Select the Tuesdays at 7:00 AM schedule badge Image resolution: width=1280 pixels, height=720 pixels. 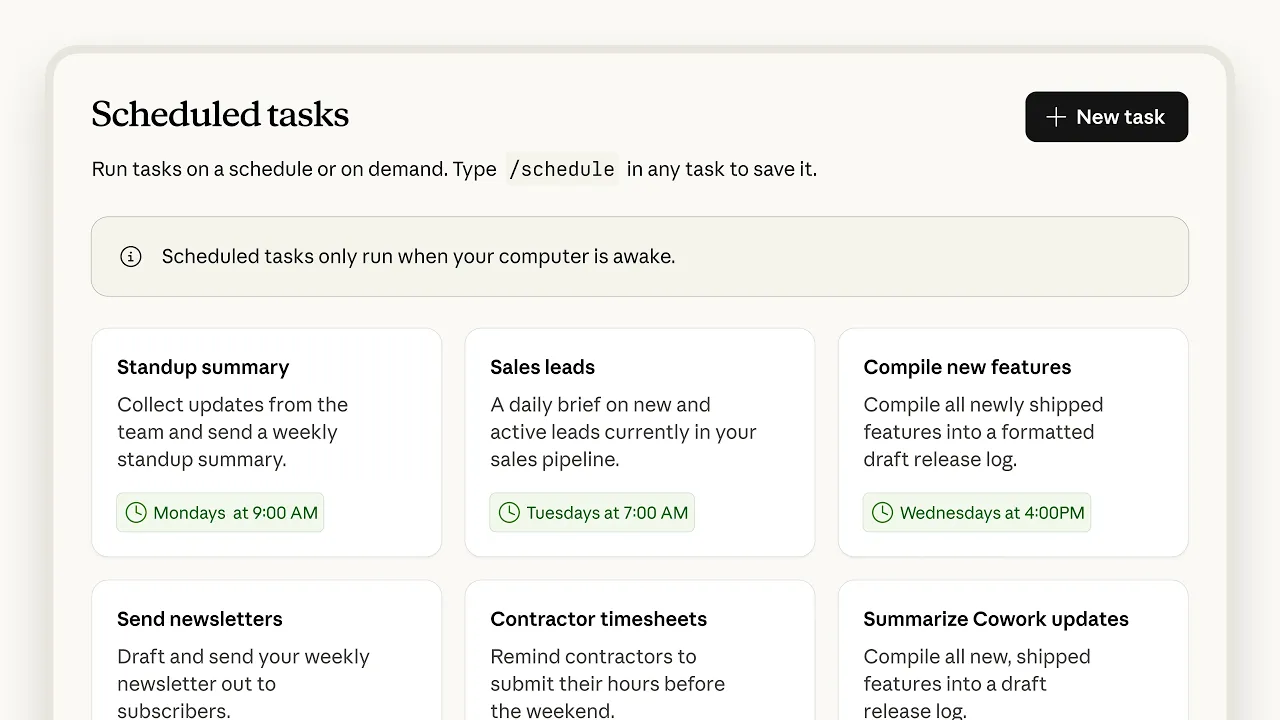(x=592, y=512)
